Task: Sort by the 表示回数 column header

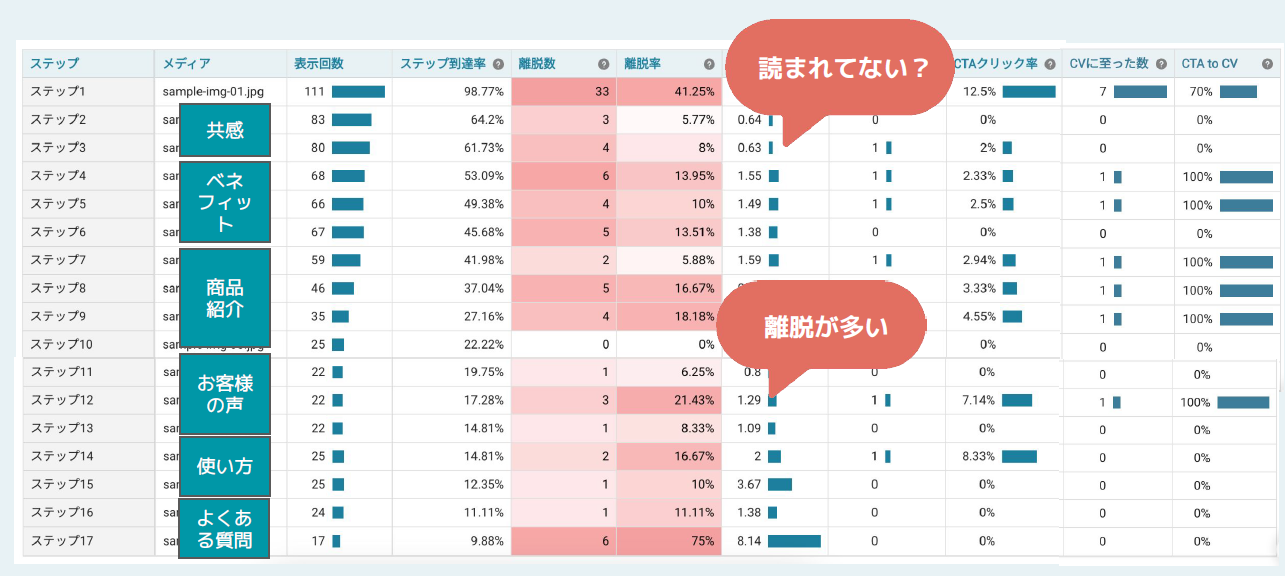Action: coord(319,64)
